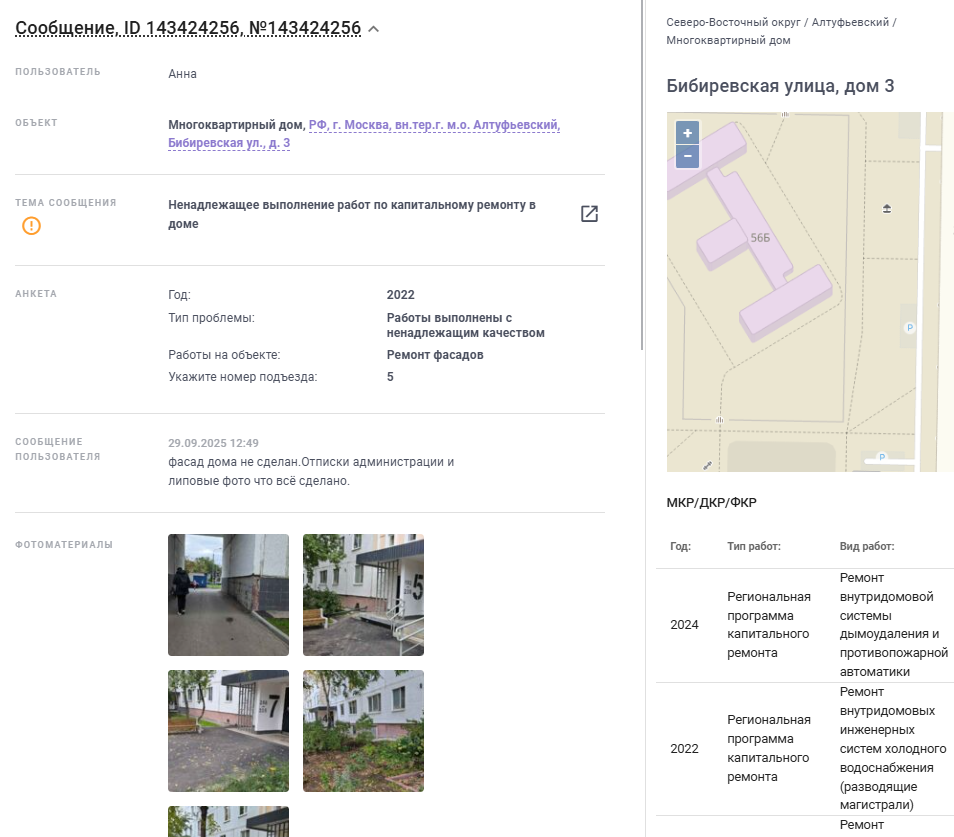The image size is (954, 837).
Task: Click building 56Б on the map
Action: coord(760,238)
